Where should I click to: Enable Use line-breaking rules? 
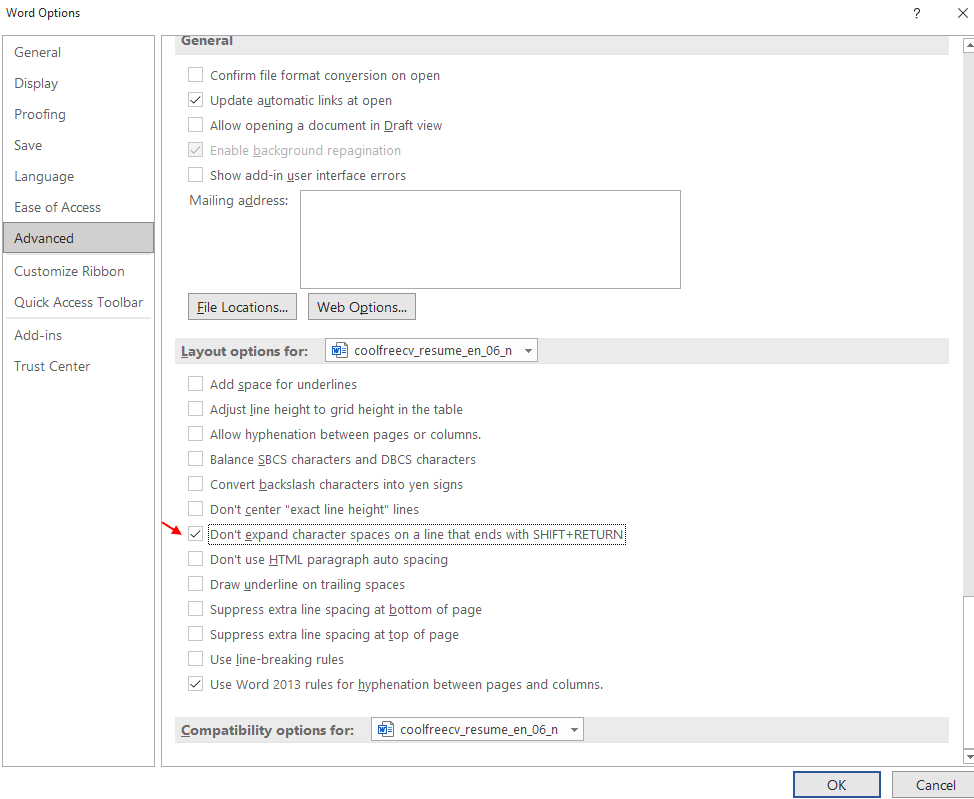coord(195,659)
